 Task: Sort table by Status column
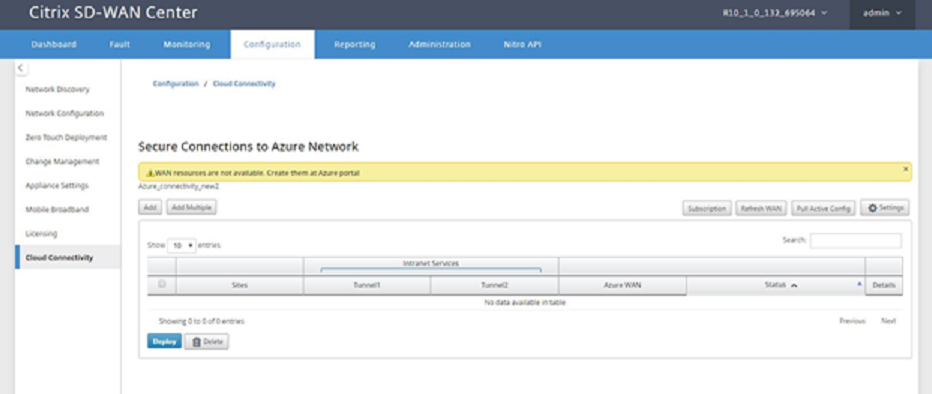point(775,285)
